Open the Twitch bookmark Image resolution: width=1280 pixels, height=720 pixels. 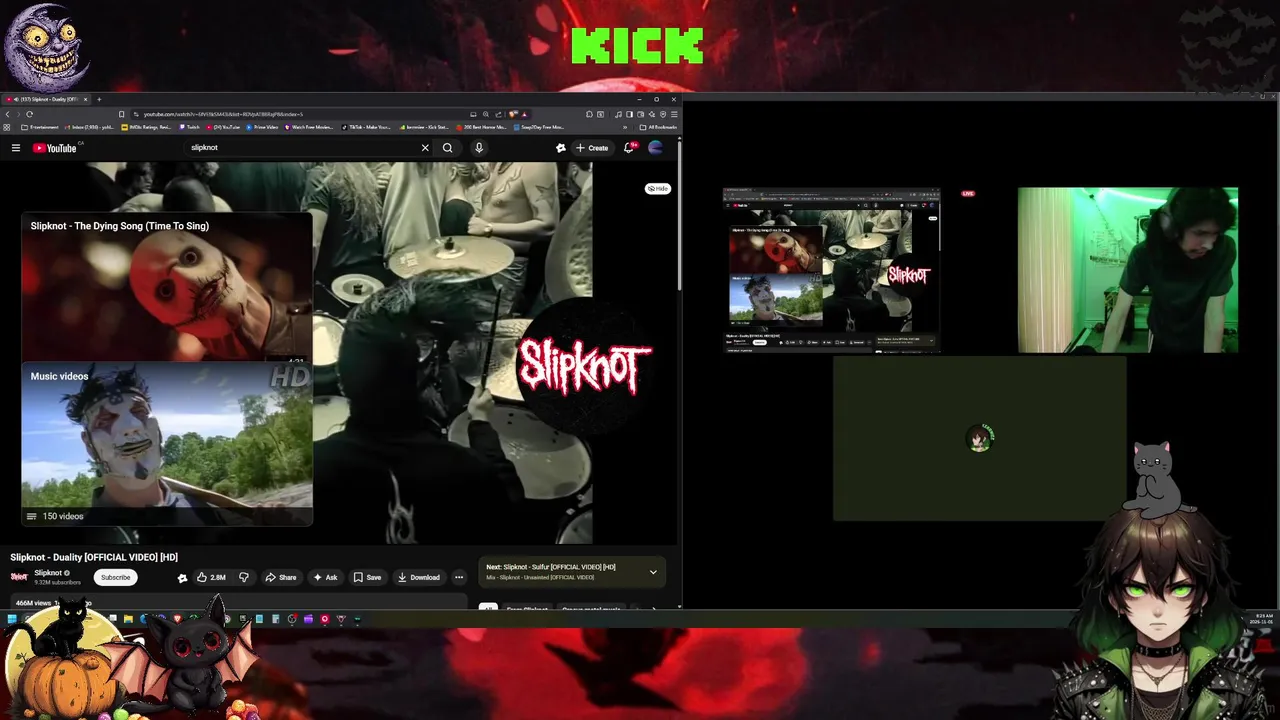point(190,127)
